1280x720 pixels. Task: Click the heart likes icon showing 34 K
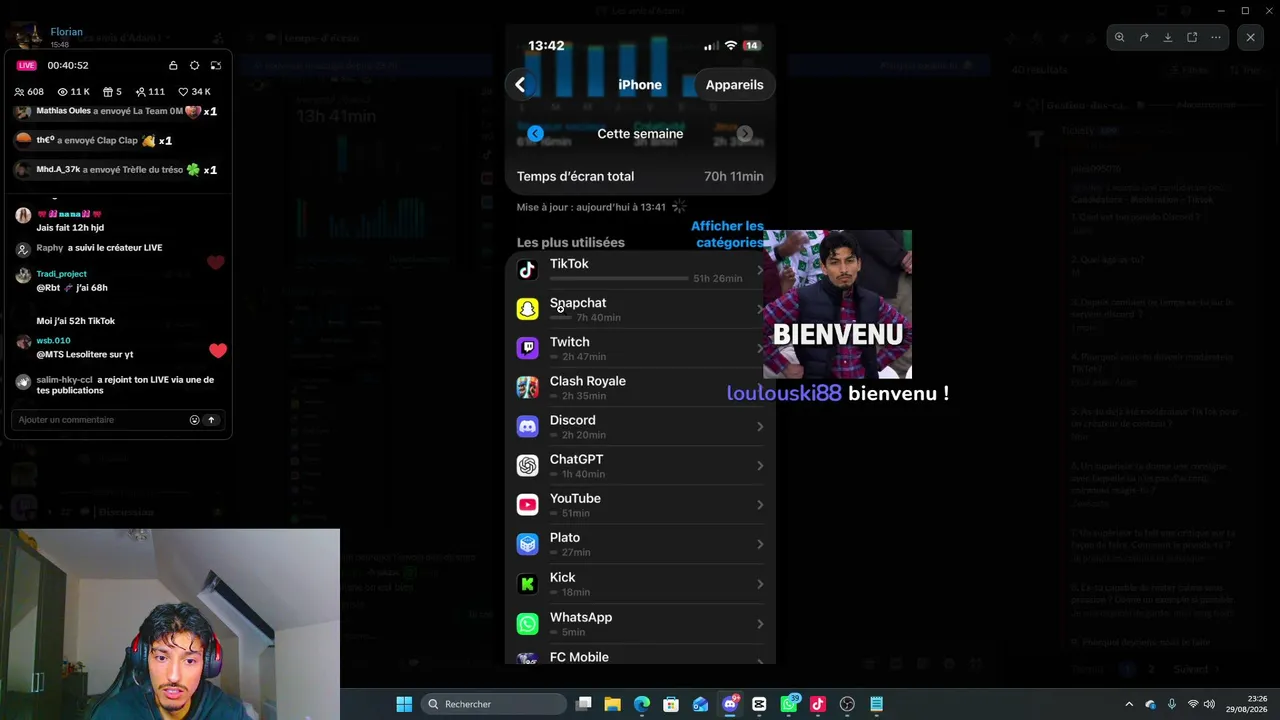(x=184, y=92)
